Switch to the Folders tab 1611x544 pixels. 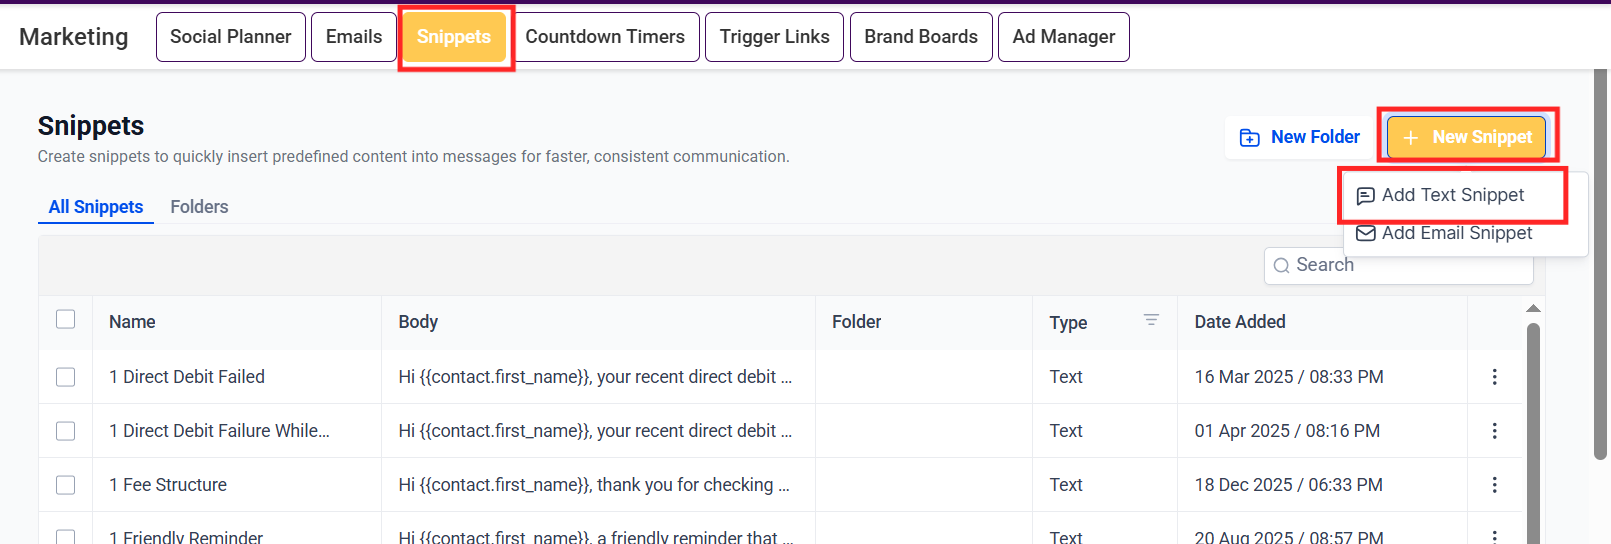point(199,207)
